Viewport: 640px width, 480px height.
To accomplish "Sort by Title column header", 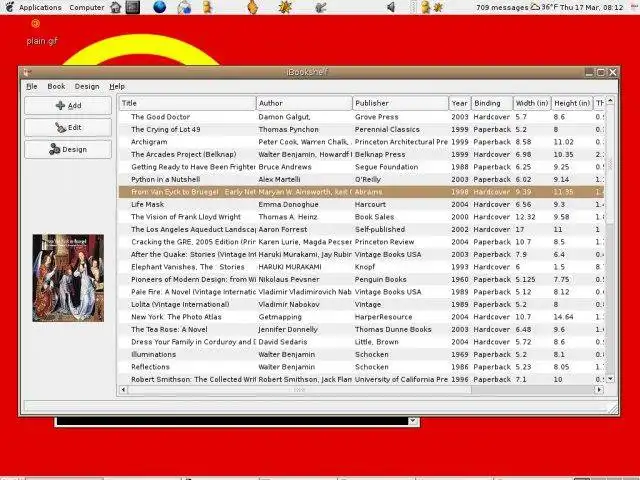I will pyautogui.click(x=187, y=103).
